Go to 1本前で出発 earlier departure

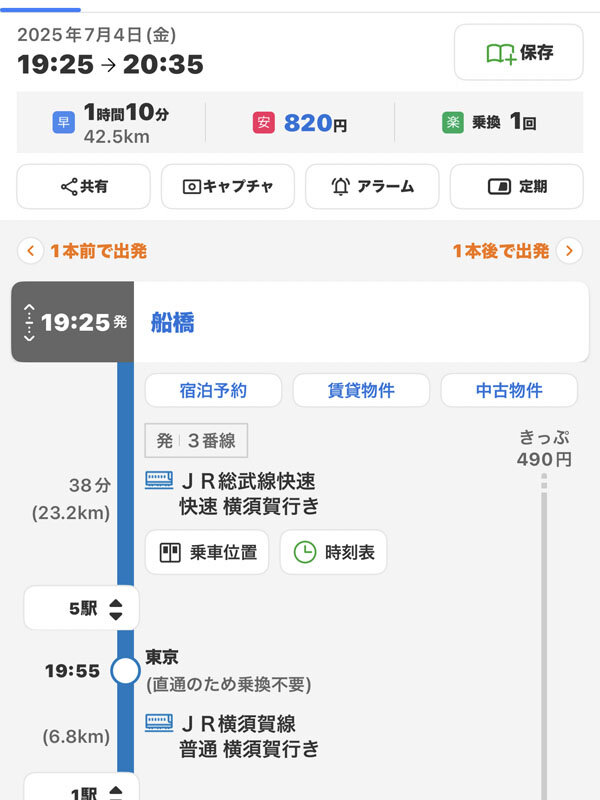[x=85, y=251]
